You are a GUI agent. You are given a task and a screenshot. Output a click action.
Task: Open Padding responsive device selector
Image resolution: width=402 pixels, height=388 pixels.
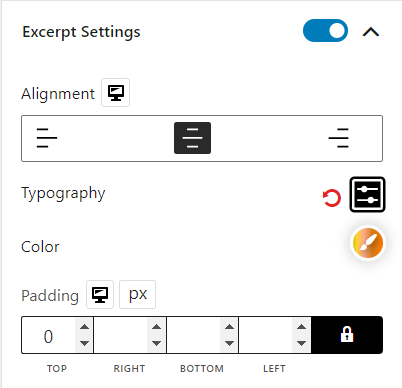tap(100, 294)
